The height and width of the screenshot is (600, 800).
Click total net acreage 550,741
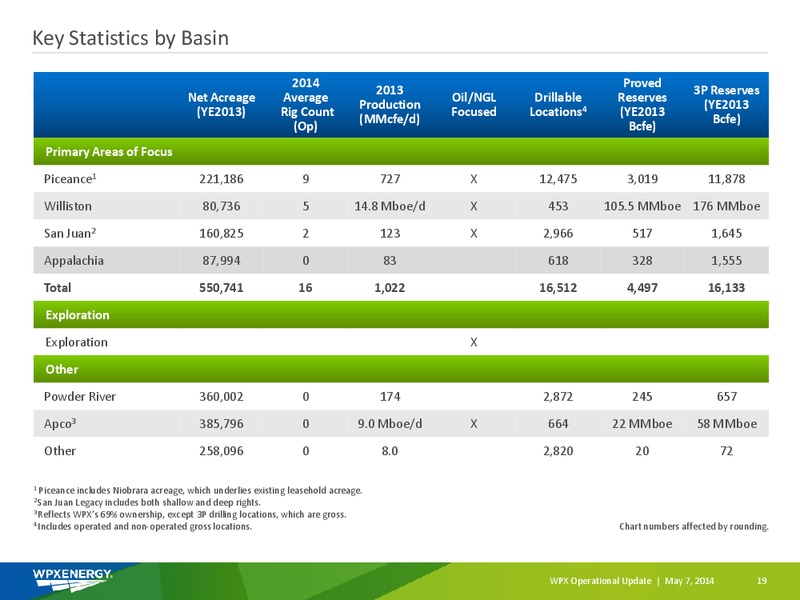tap(221, 288)
